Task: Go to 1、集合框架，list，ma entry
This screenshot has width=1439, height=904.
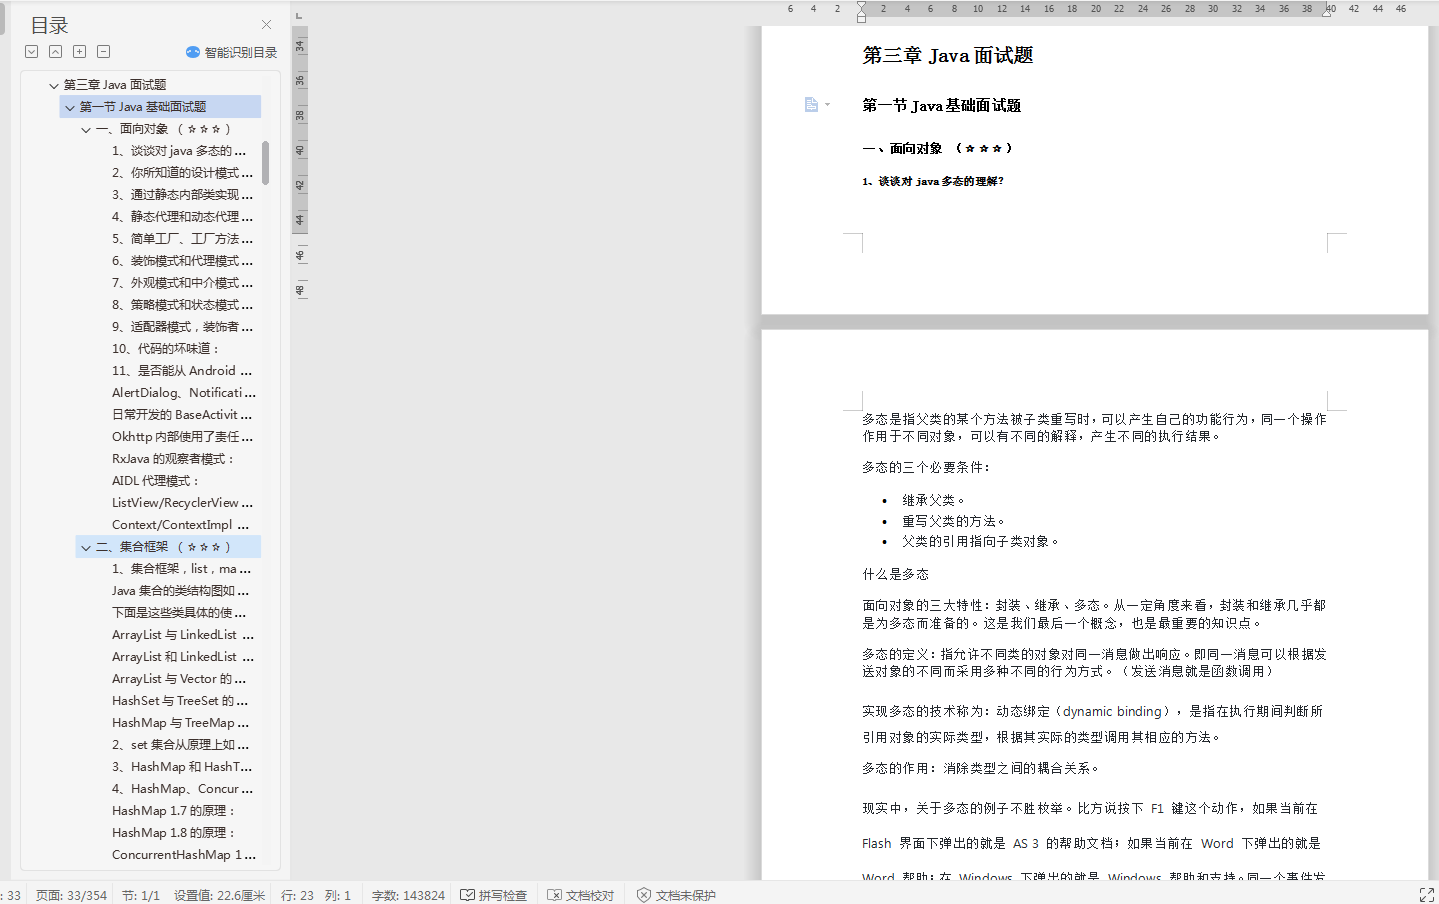Action: point(181,569)
